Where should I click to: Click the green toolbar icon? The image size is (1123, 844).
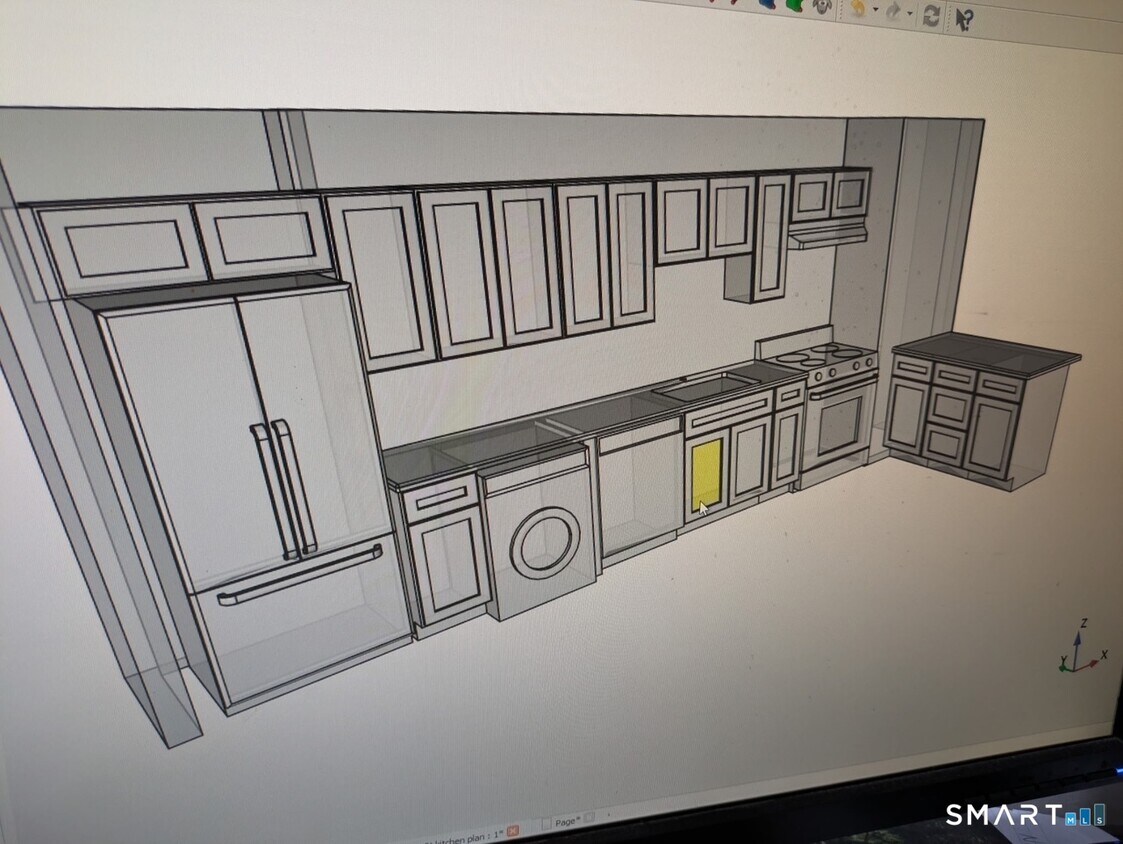click(794, 4)
